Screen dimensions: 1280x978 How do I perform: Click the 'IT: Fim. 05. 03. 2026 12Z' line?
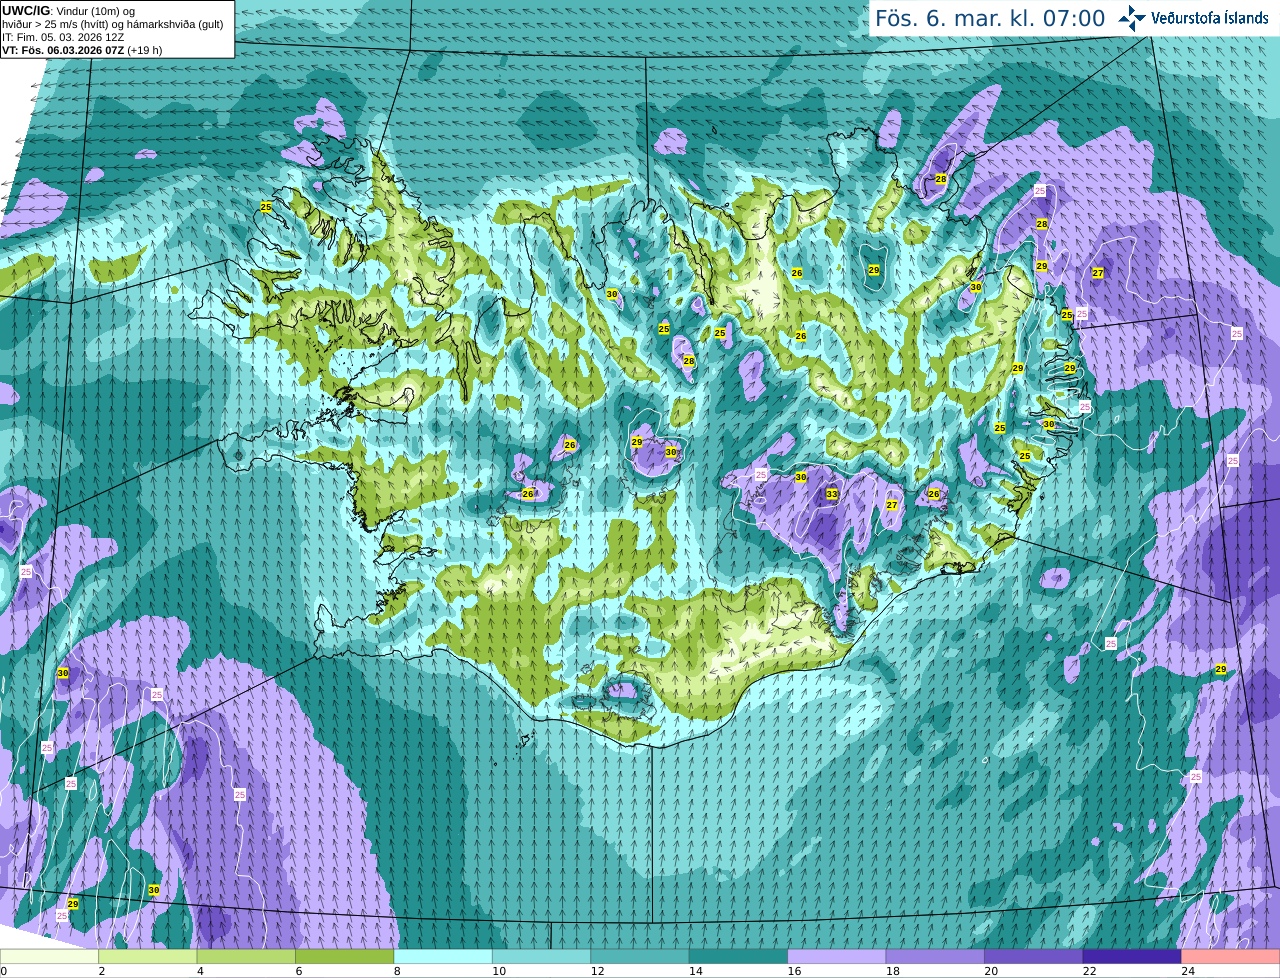coord(64,37)
